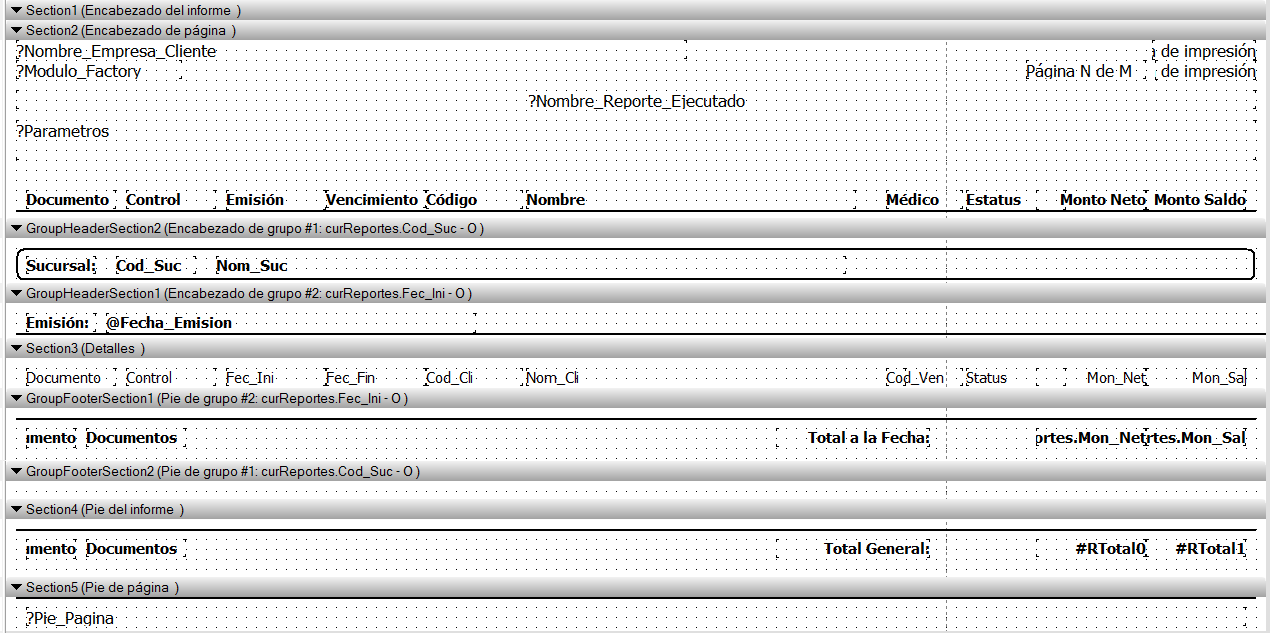This screenshot has height=633, width=1270.
Task: Select the Estatus column heading
Action: pos(1001,200)
